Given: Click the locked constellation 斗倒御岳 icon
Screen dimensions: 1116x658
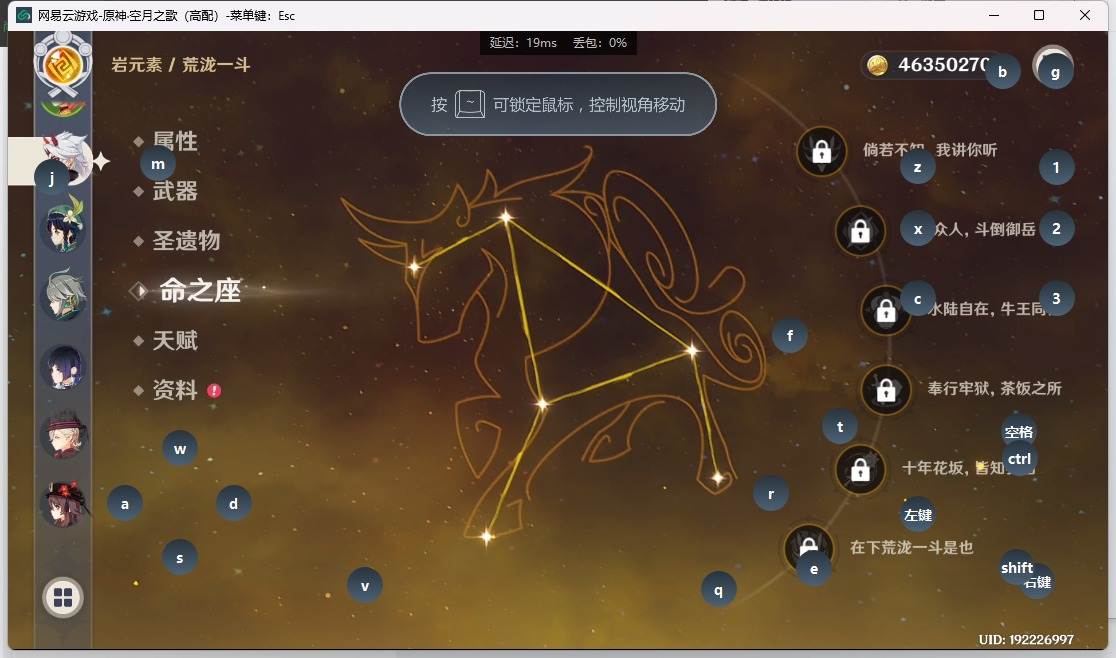Looking at the screenshot, I should pyautogui.click(x=860, y=230).
